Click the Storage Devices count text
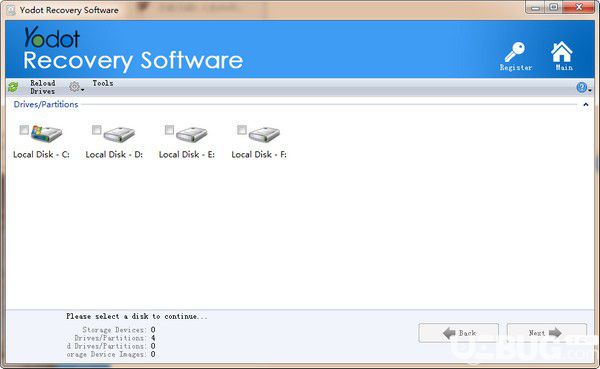 119,330
